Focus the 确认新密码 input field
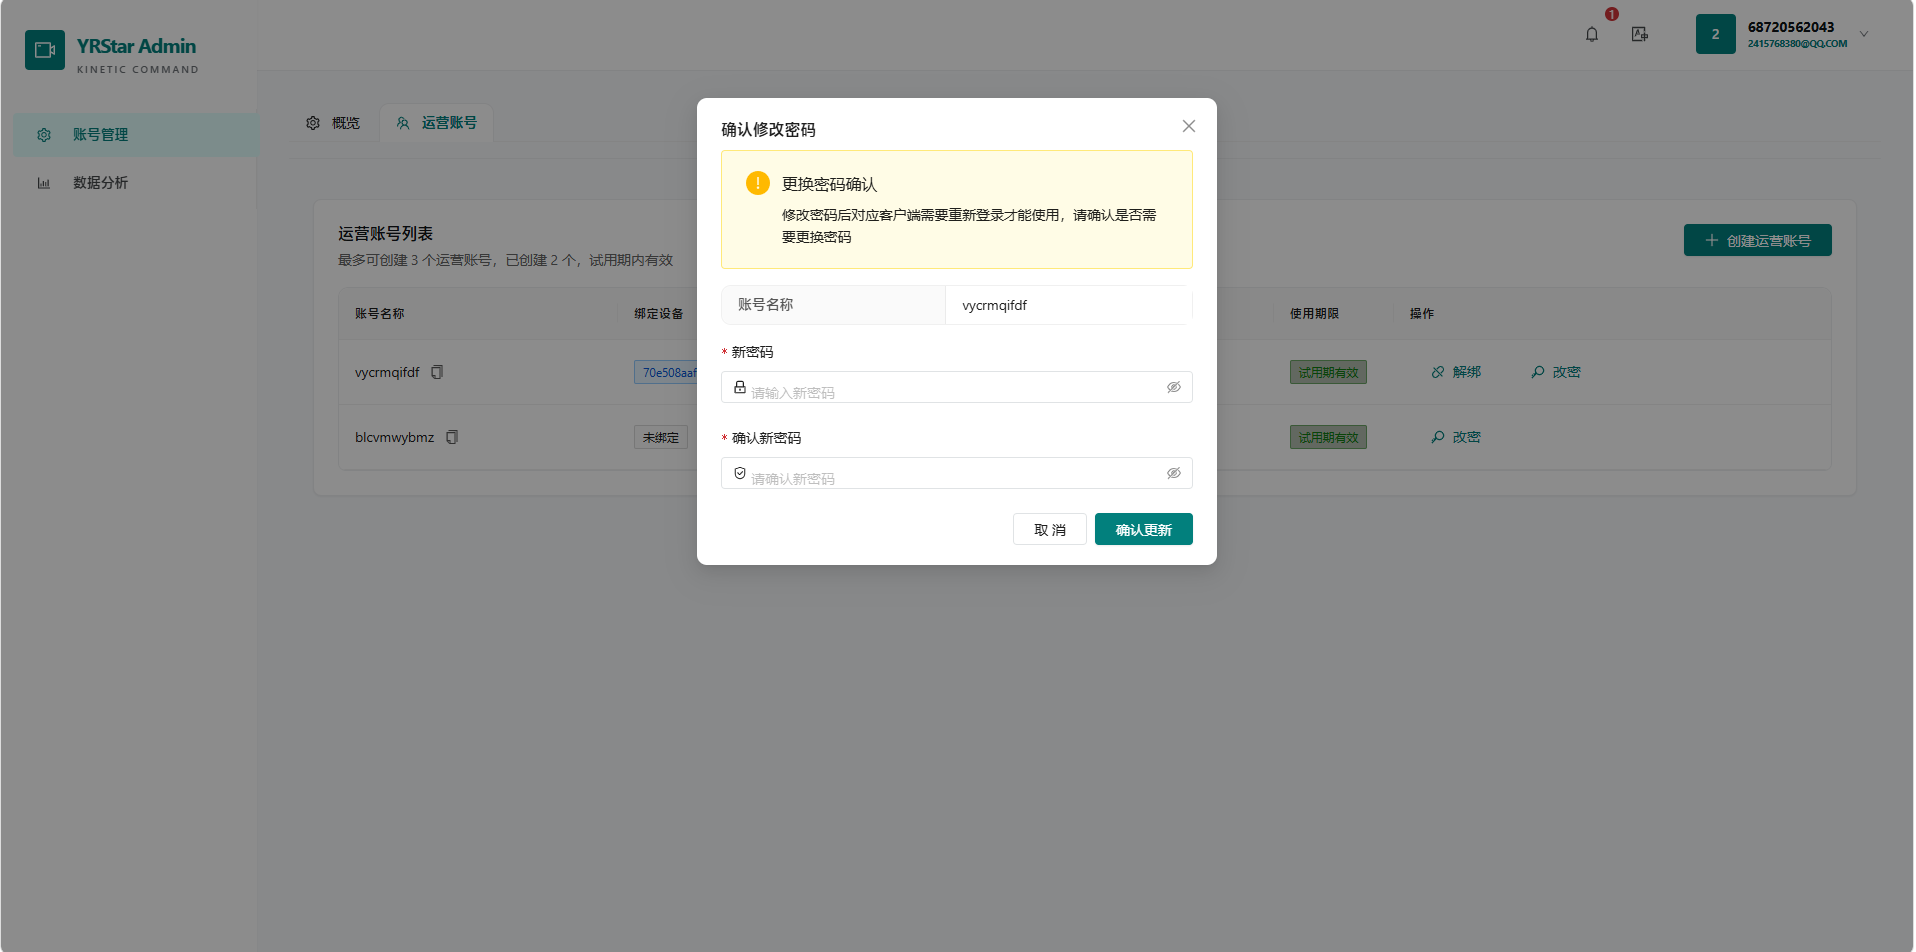1916x952 pixels. tap(957, 473)
